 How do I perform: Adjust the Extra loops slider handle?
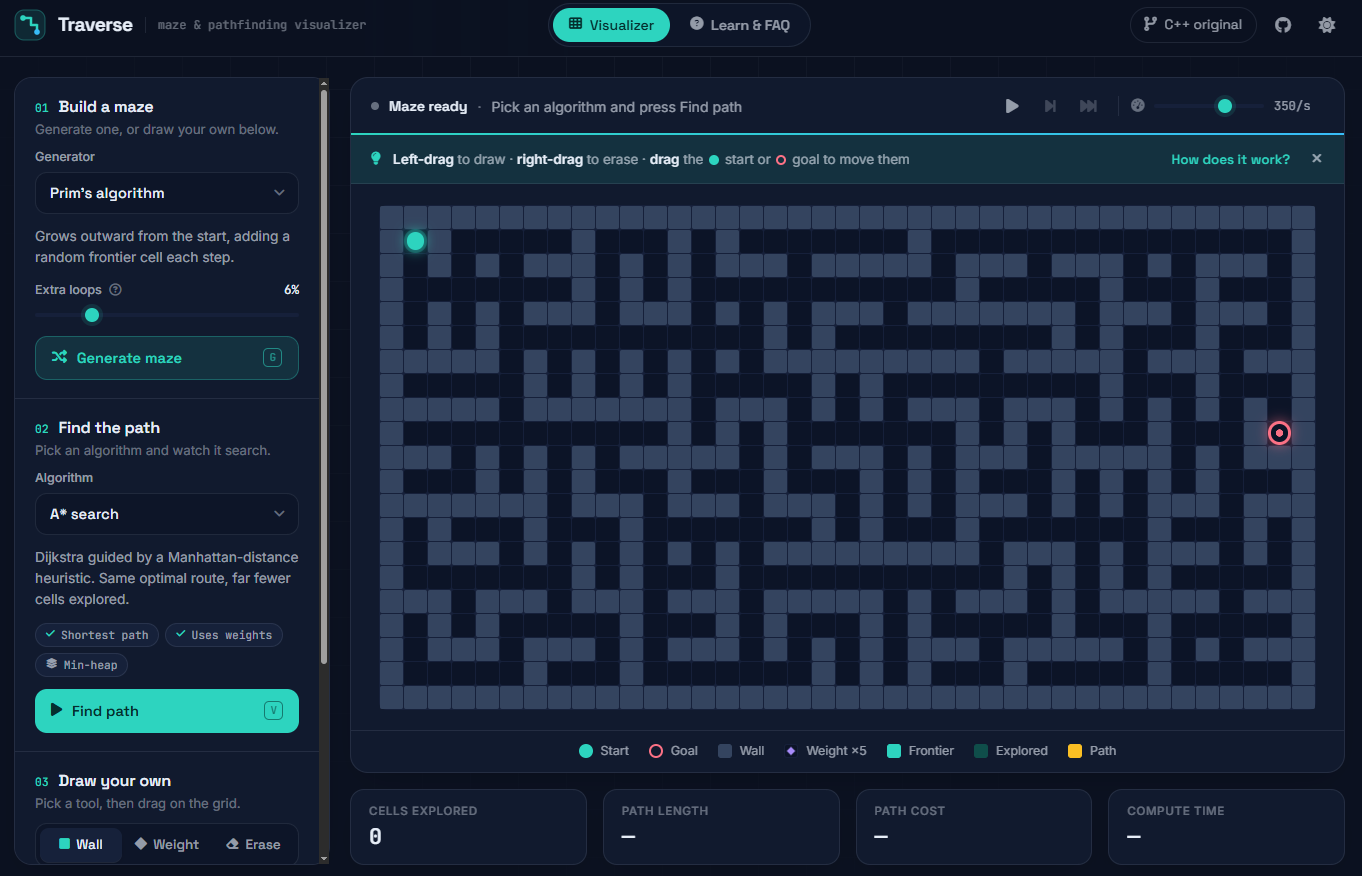(92, 315)
